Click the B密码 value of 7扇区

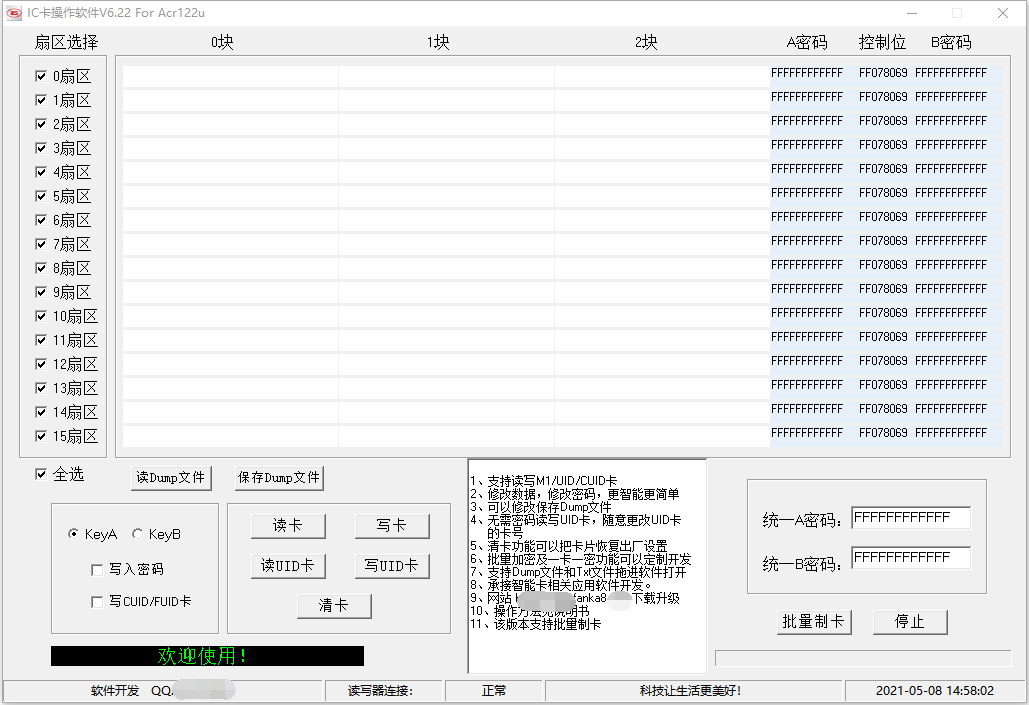pyautogui.click(x=951, y=241)
